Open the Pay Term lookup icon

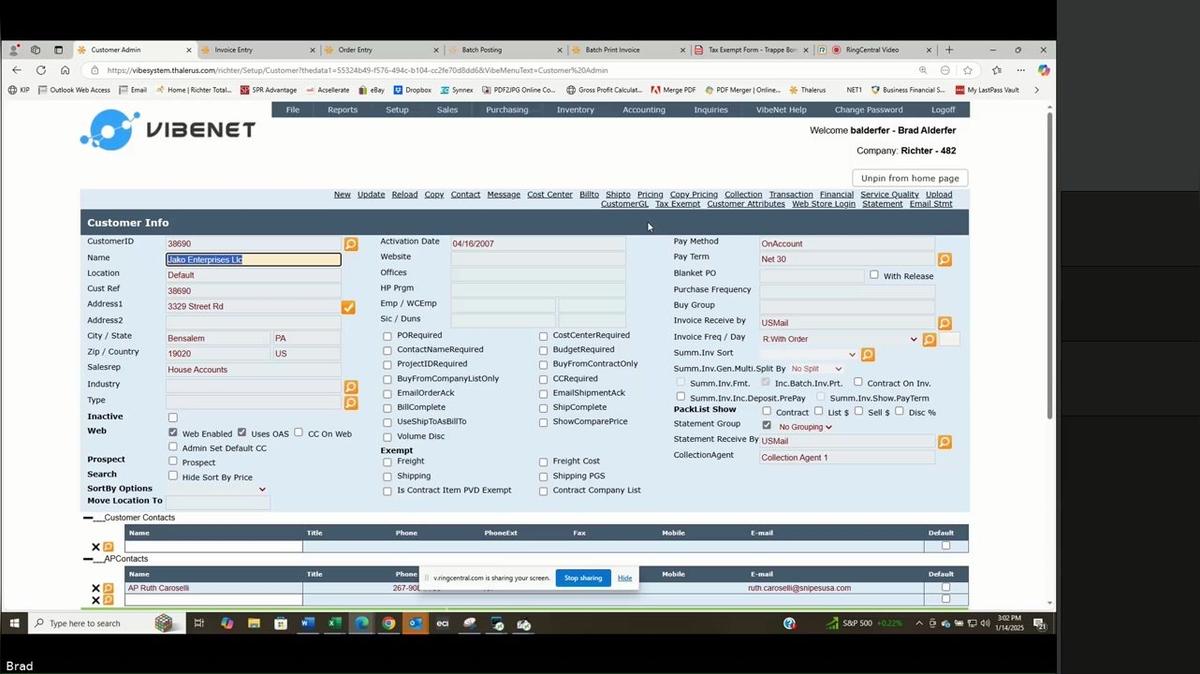944,260
